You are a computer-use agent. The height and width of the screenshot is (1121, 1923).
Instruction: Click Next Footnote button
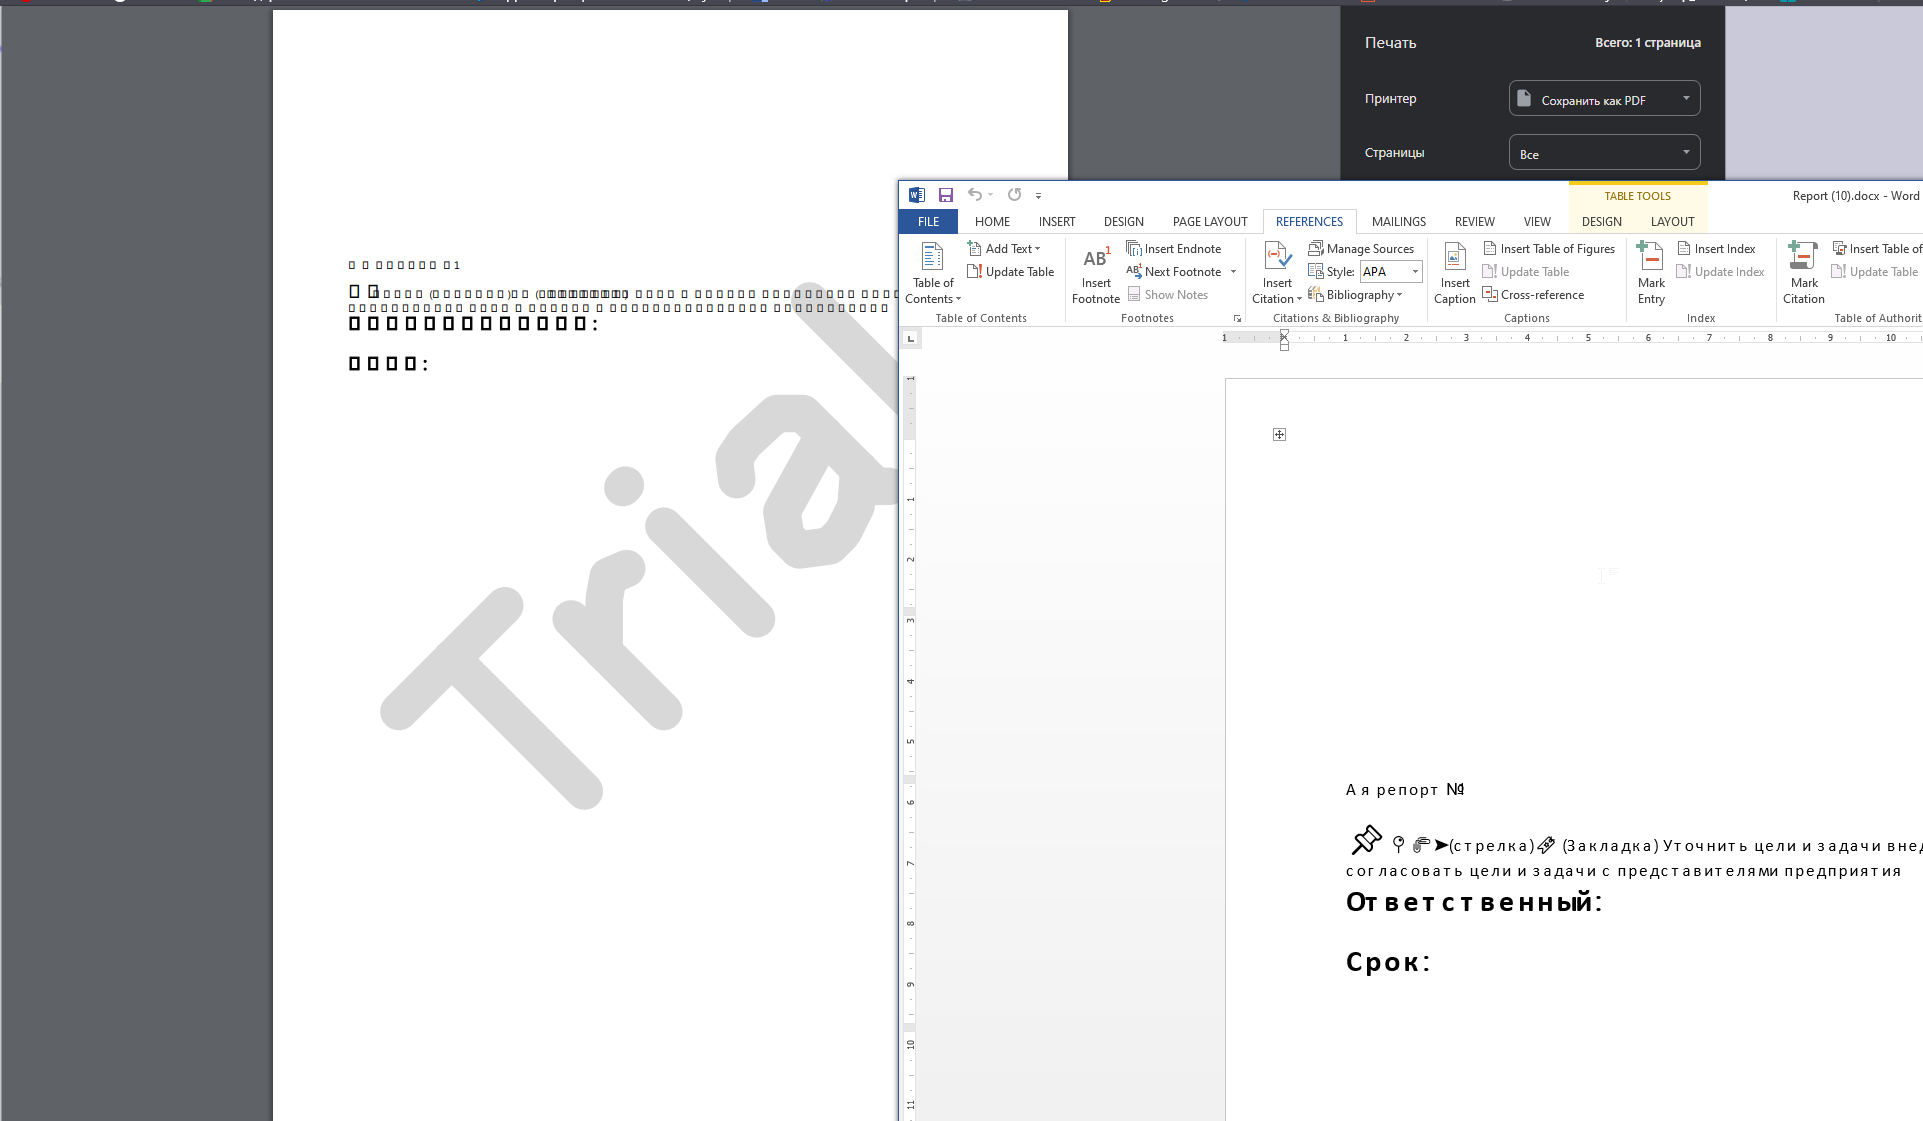tap(1175, 272)
